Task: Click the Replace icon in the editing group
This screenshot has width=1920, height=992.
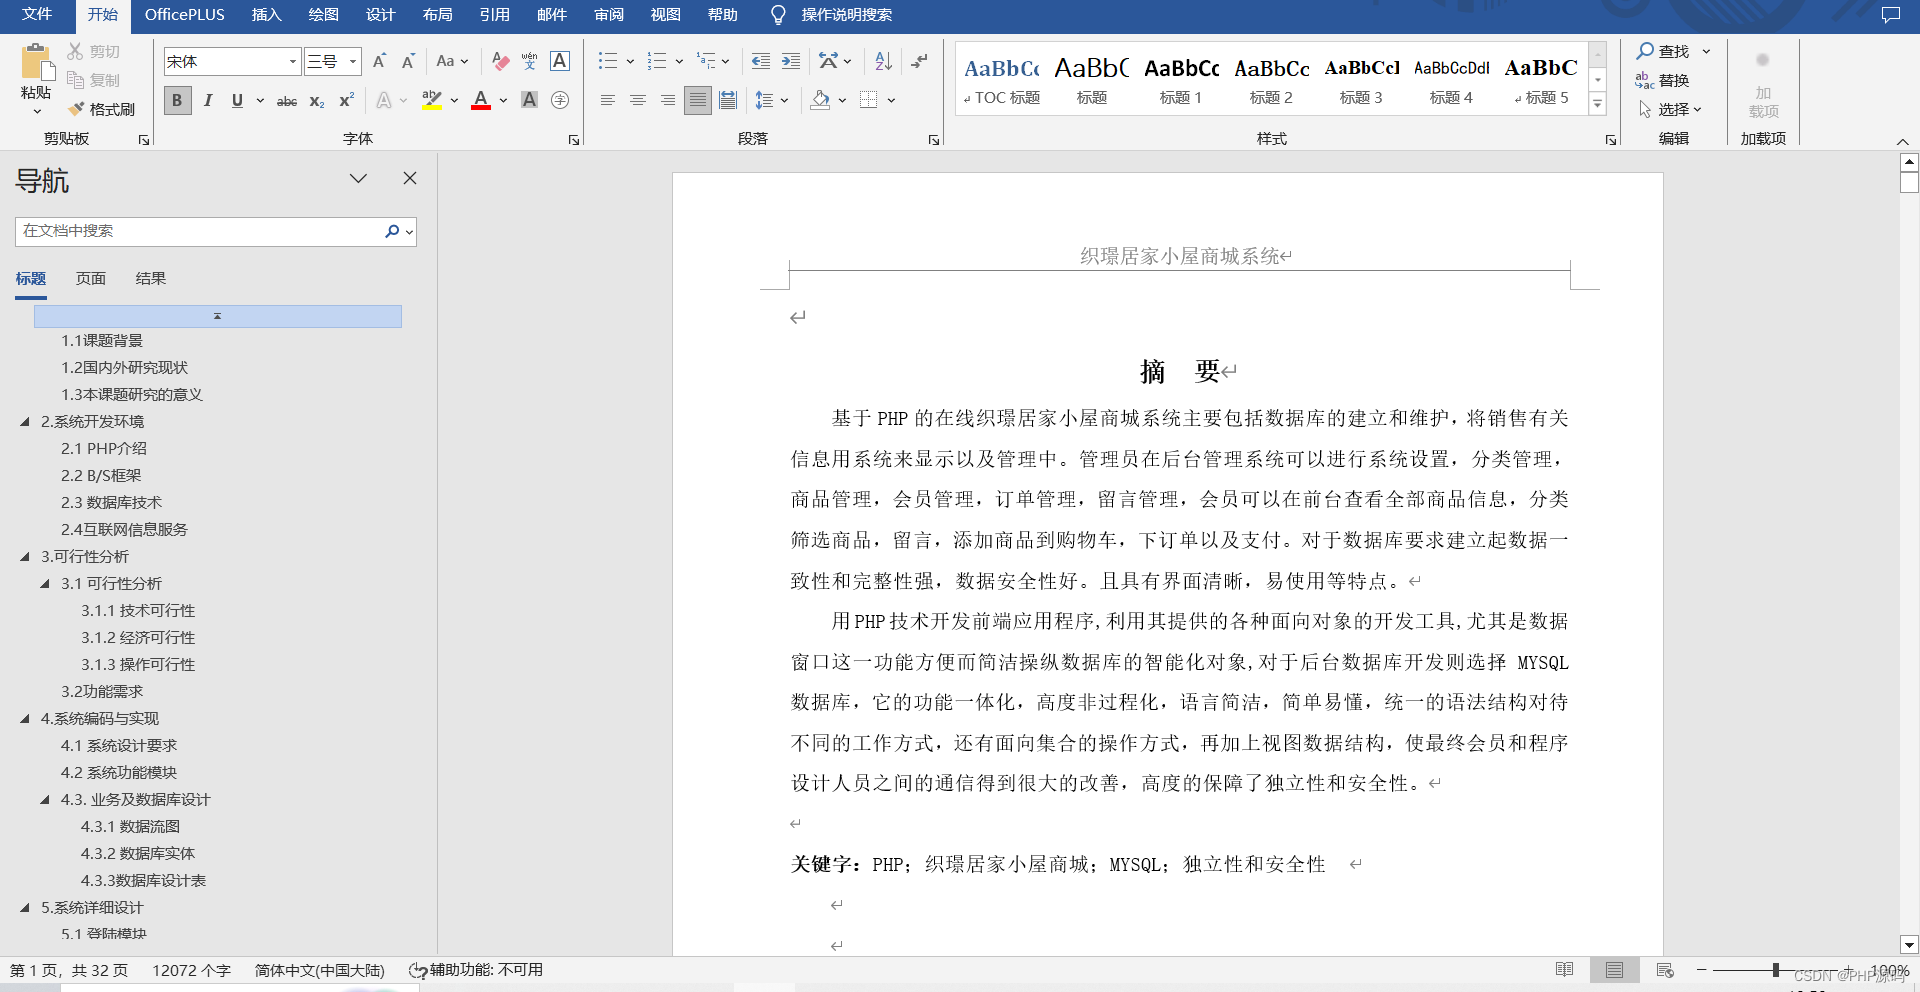Action: coord(1645,80)
